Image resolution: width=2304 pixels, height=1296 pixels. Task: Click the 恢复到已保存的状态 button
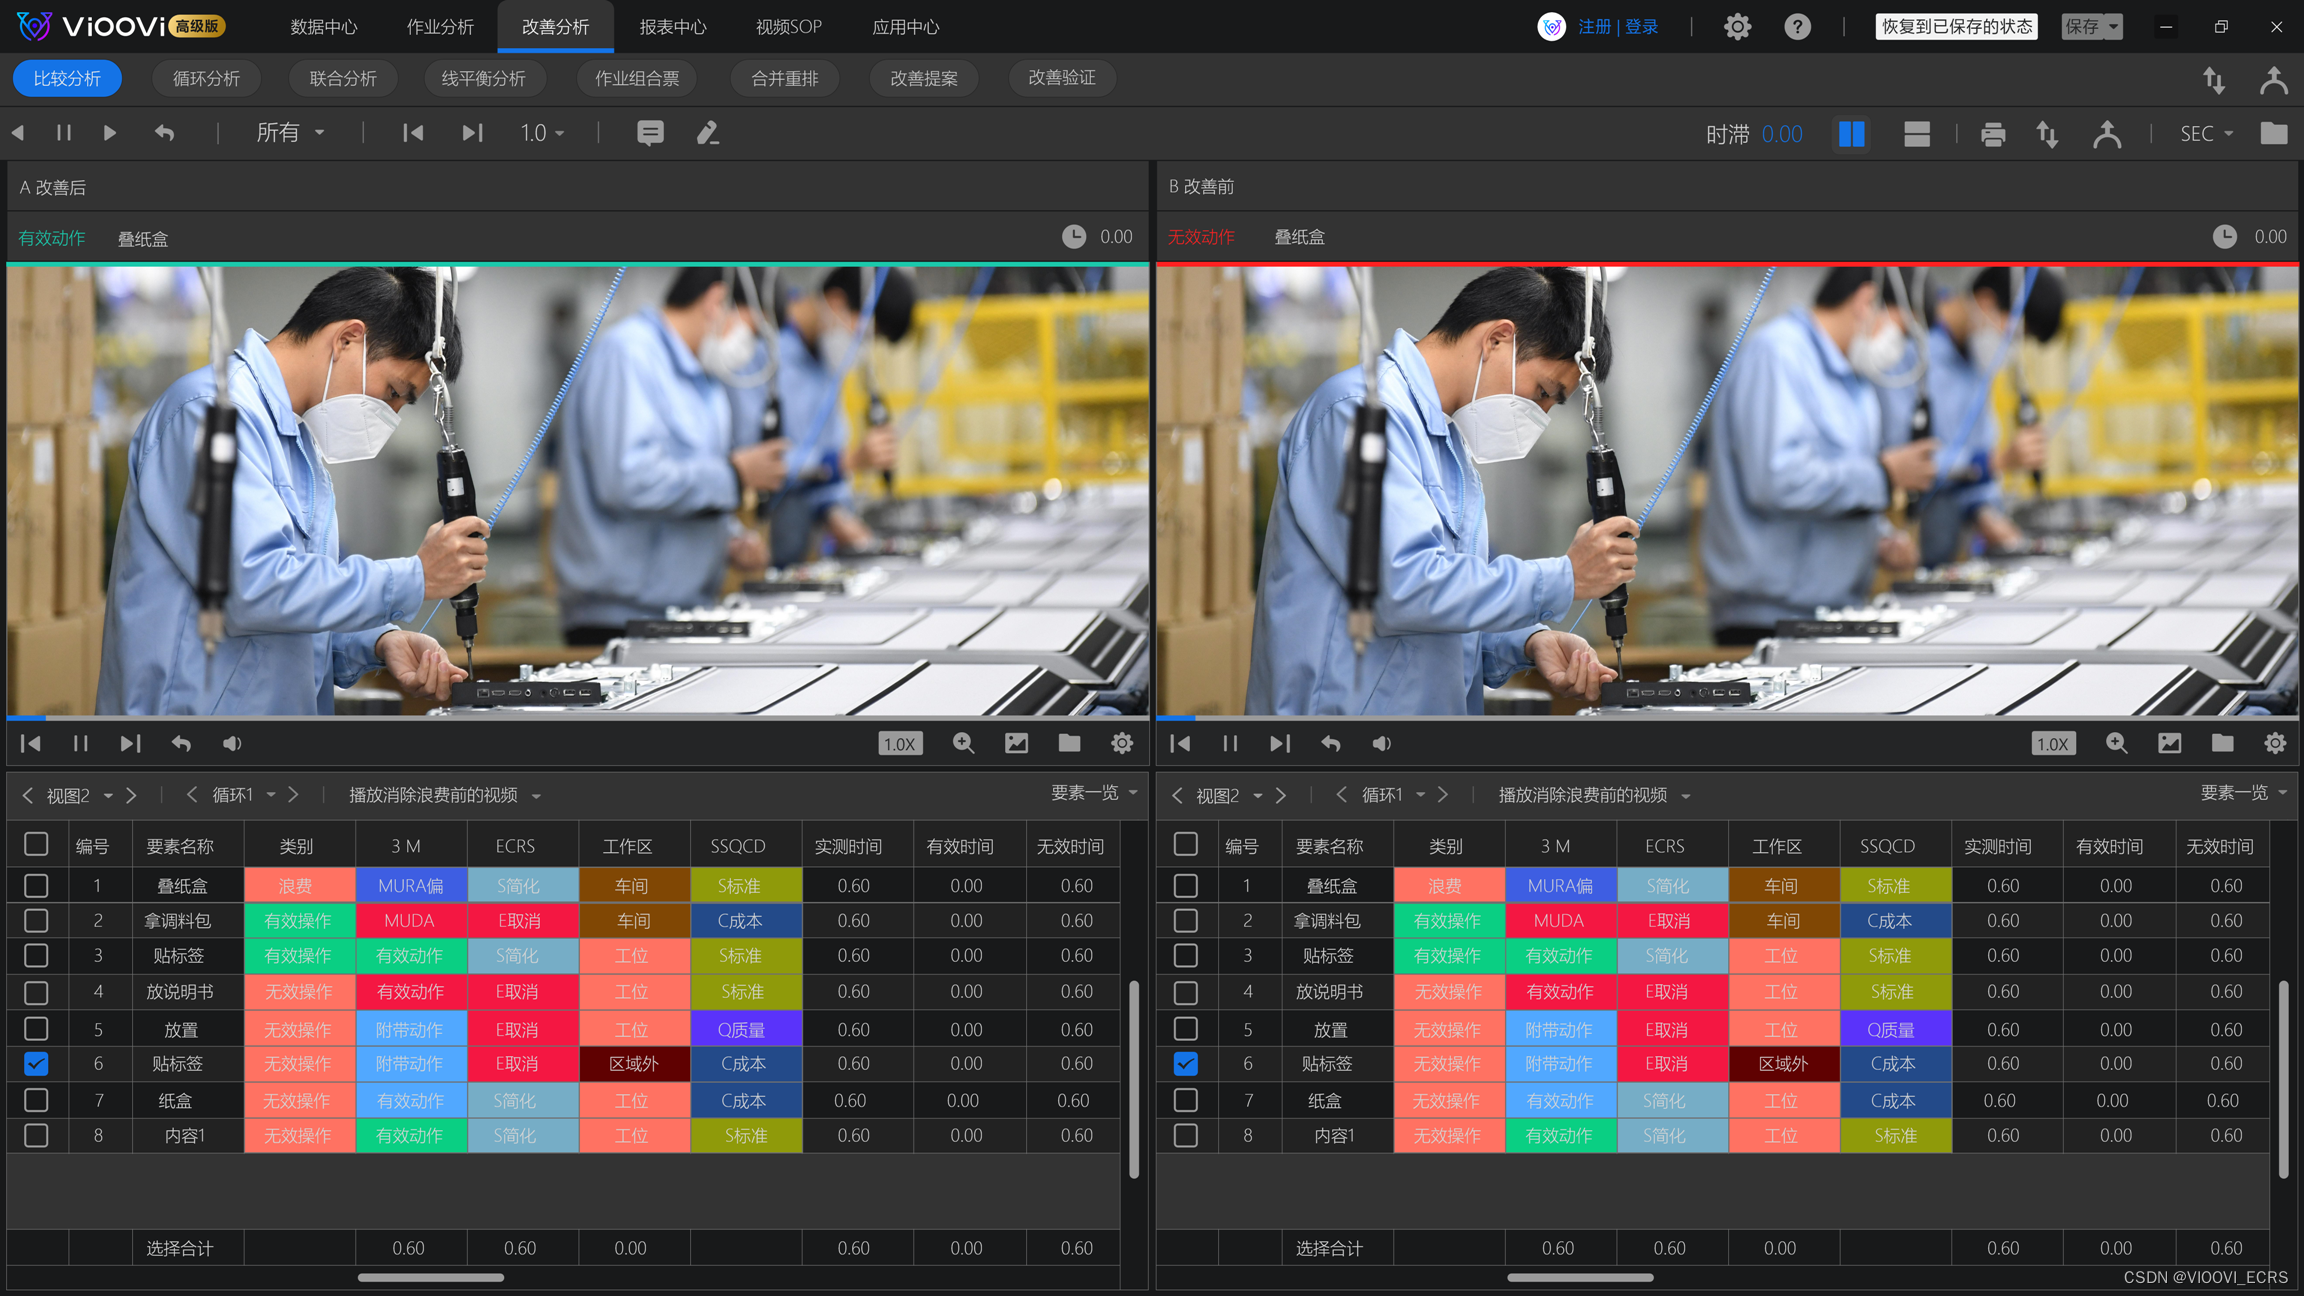1955,27
